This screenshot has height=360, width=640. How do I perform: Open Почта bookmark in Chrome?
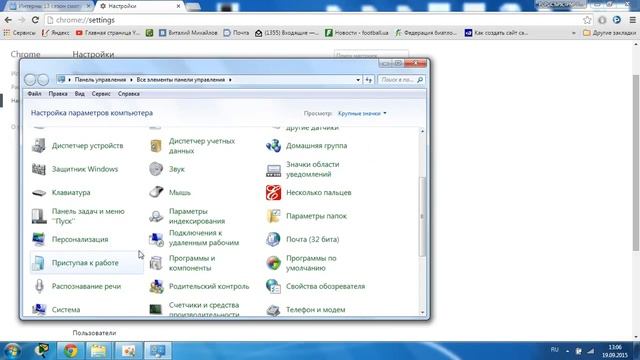point(236,33)
